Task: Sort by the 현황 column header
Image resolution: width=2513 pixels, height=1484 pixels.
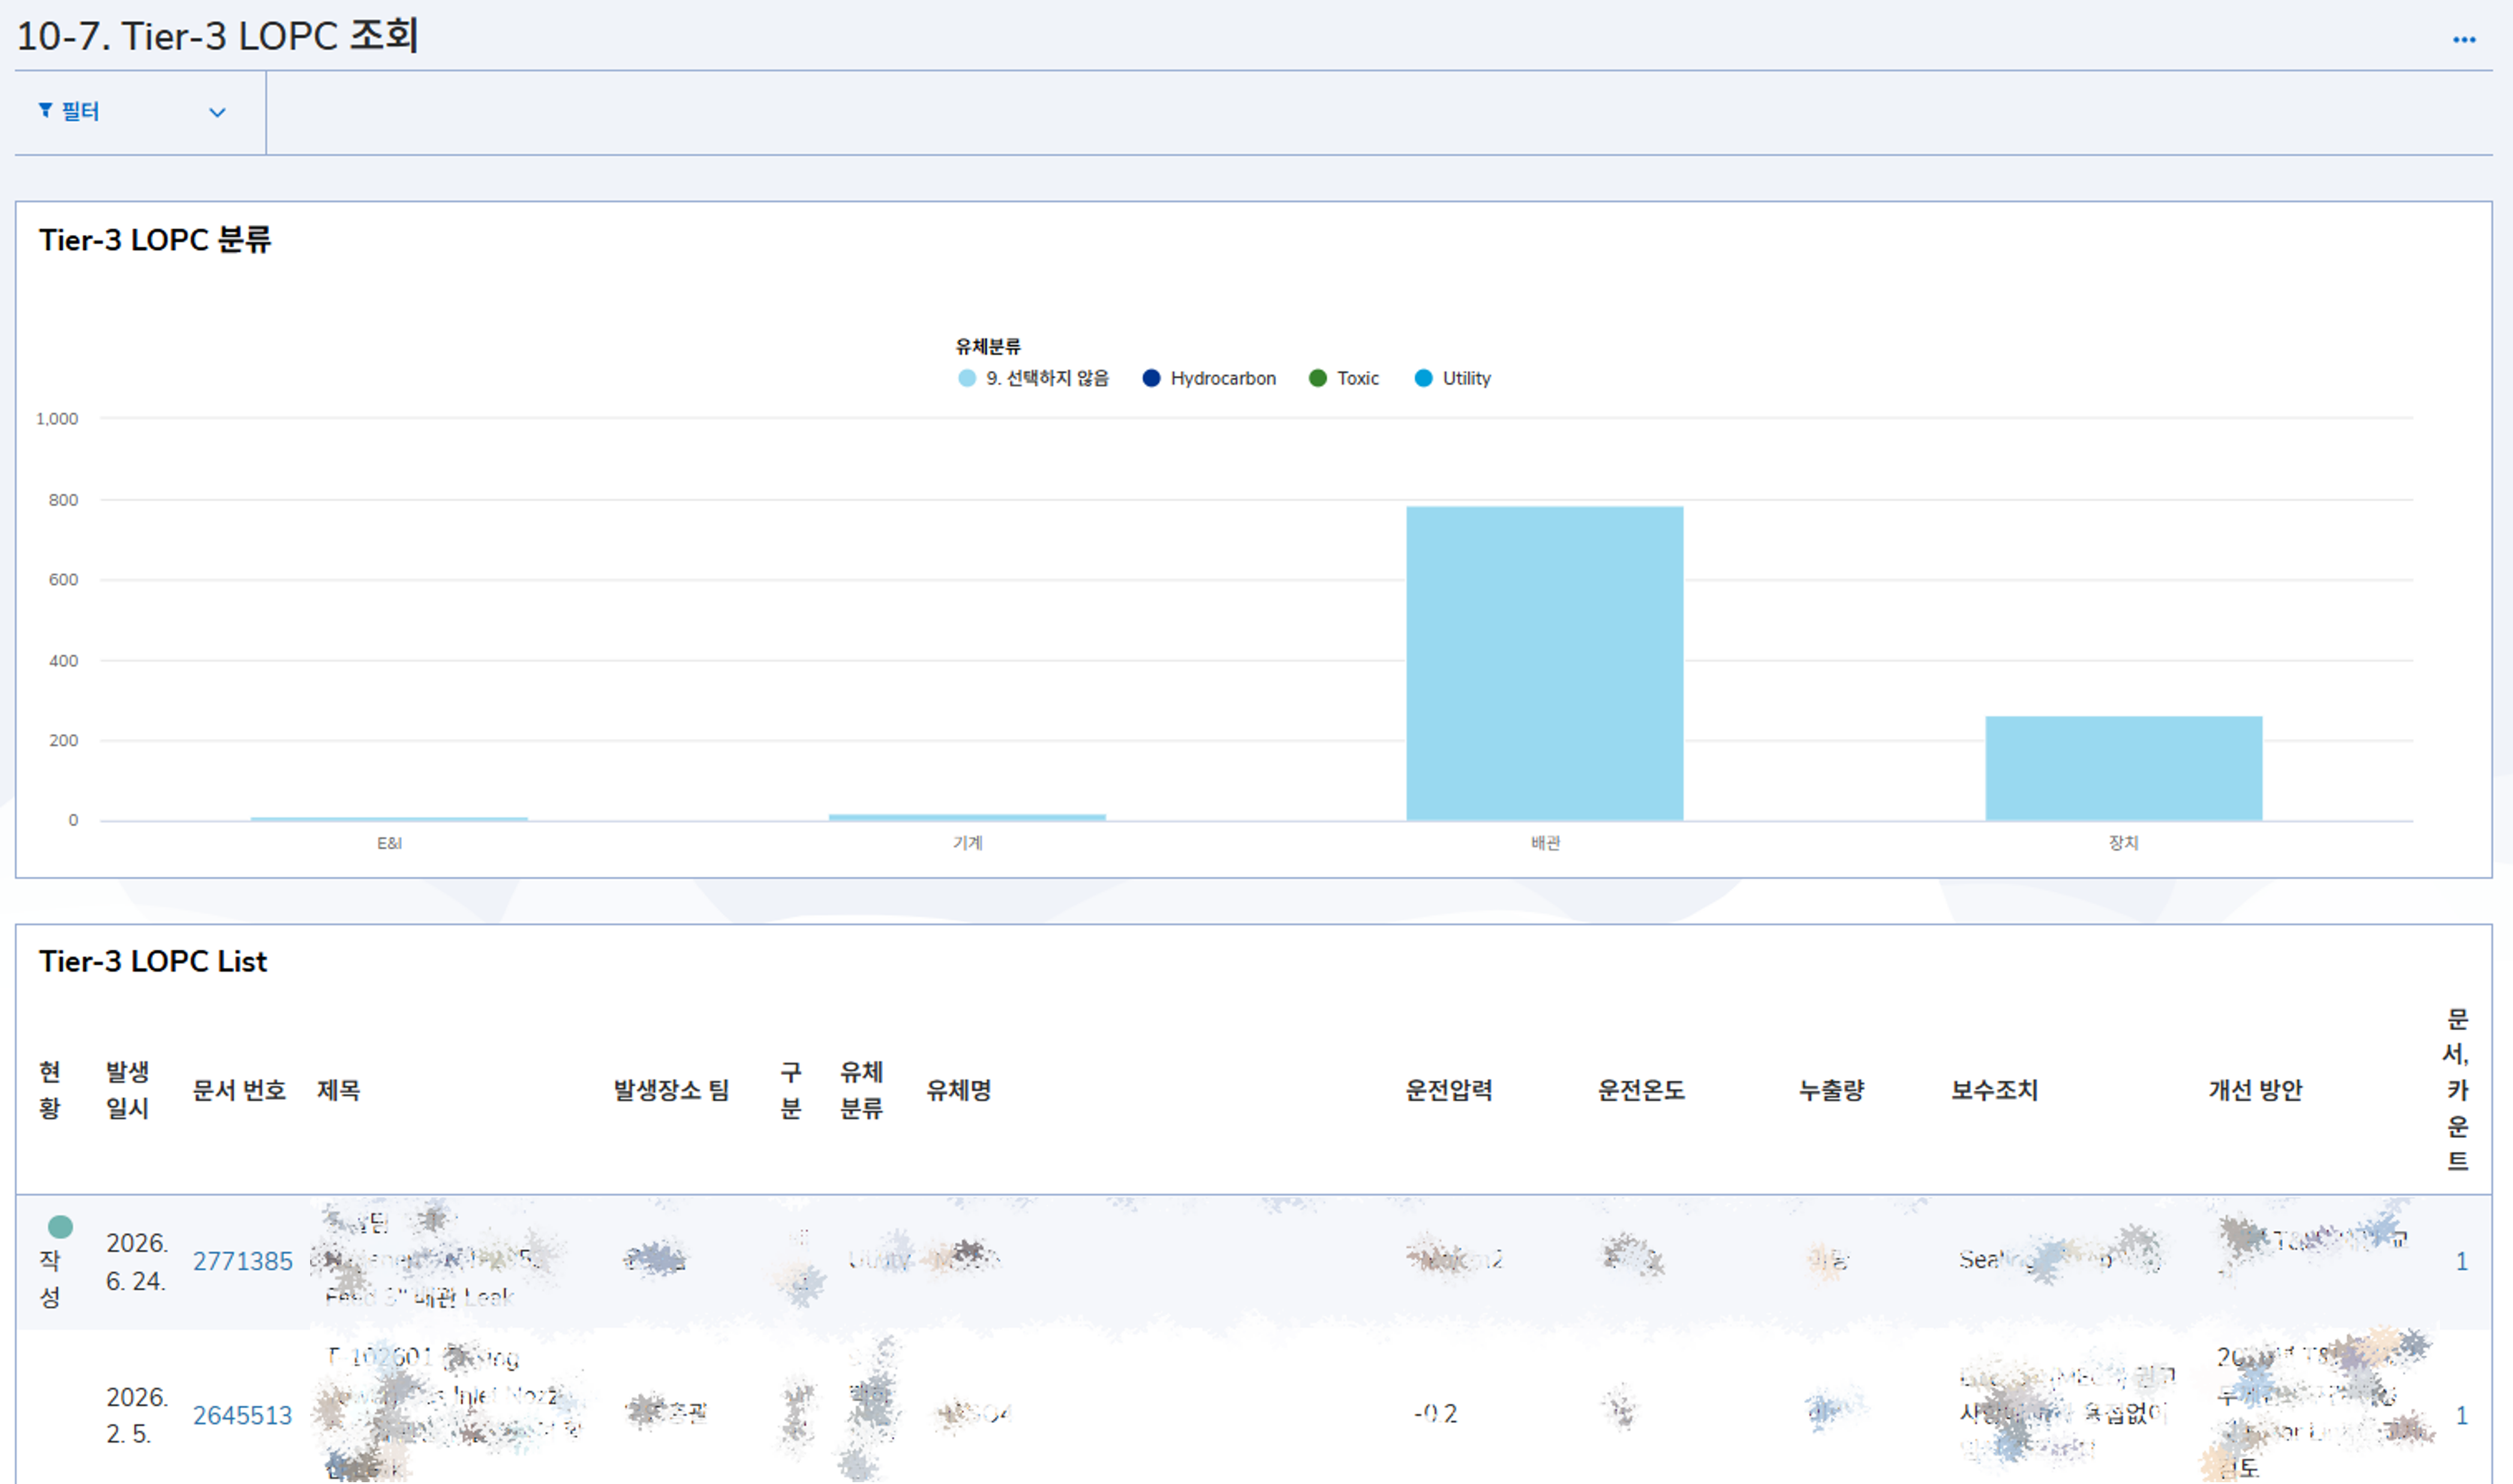Action: pos(50,1090)
